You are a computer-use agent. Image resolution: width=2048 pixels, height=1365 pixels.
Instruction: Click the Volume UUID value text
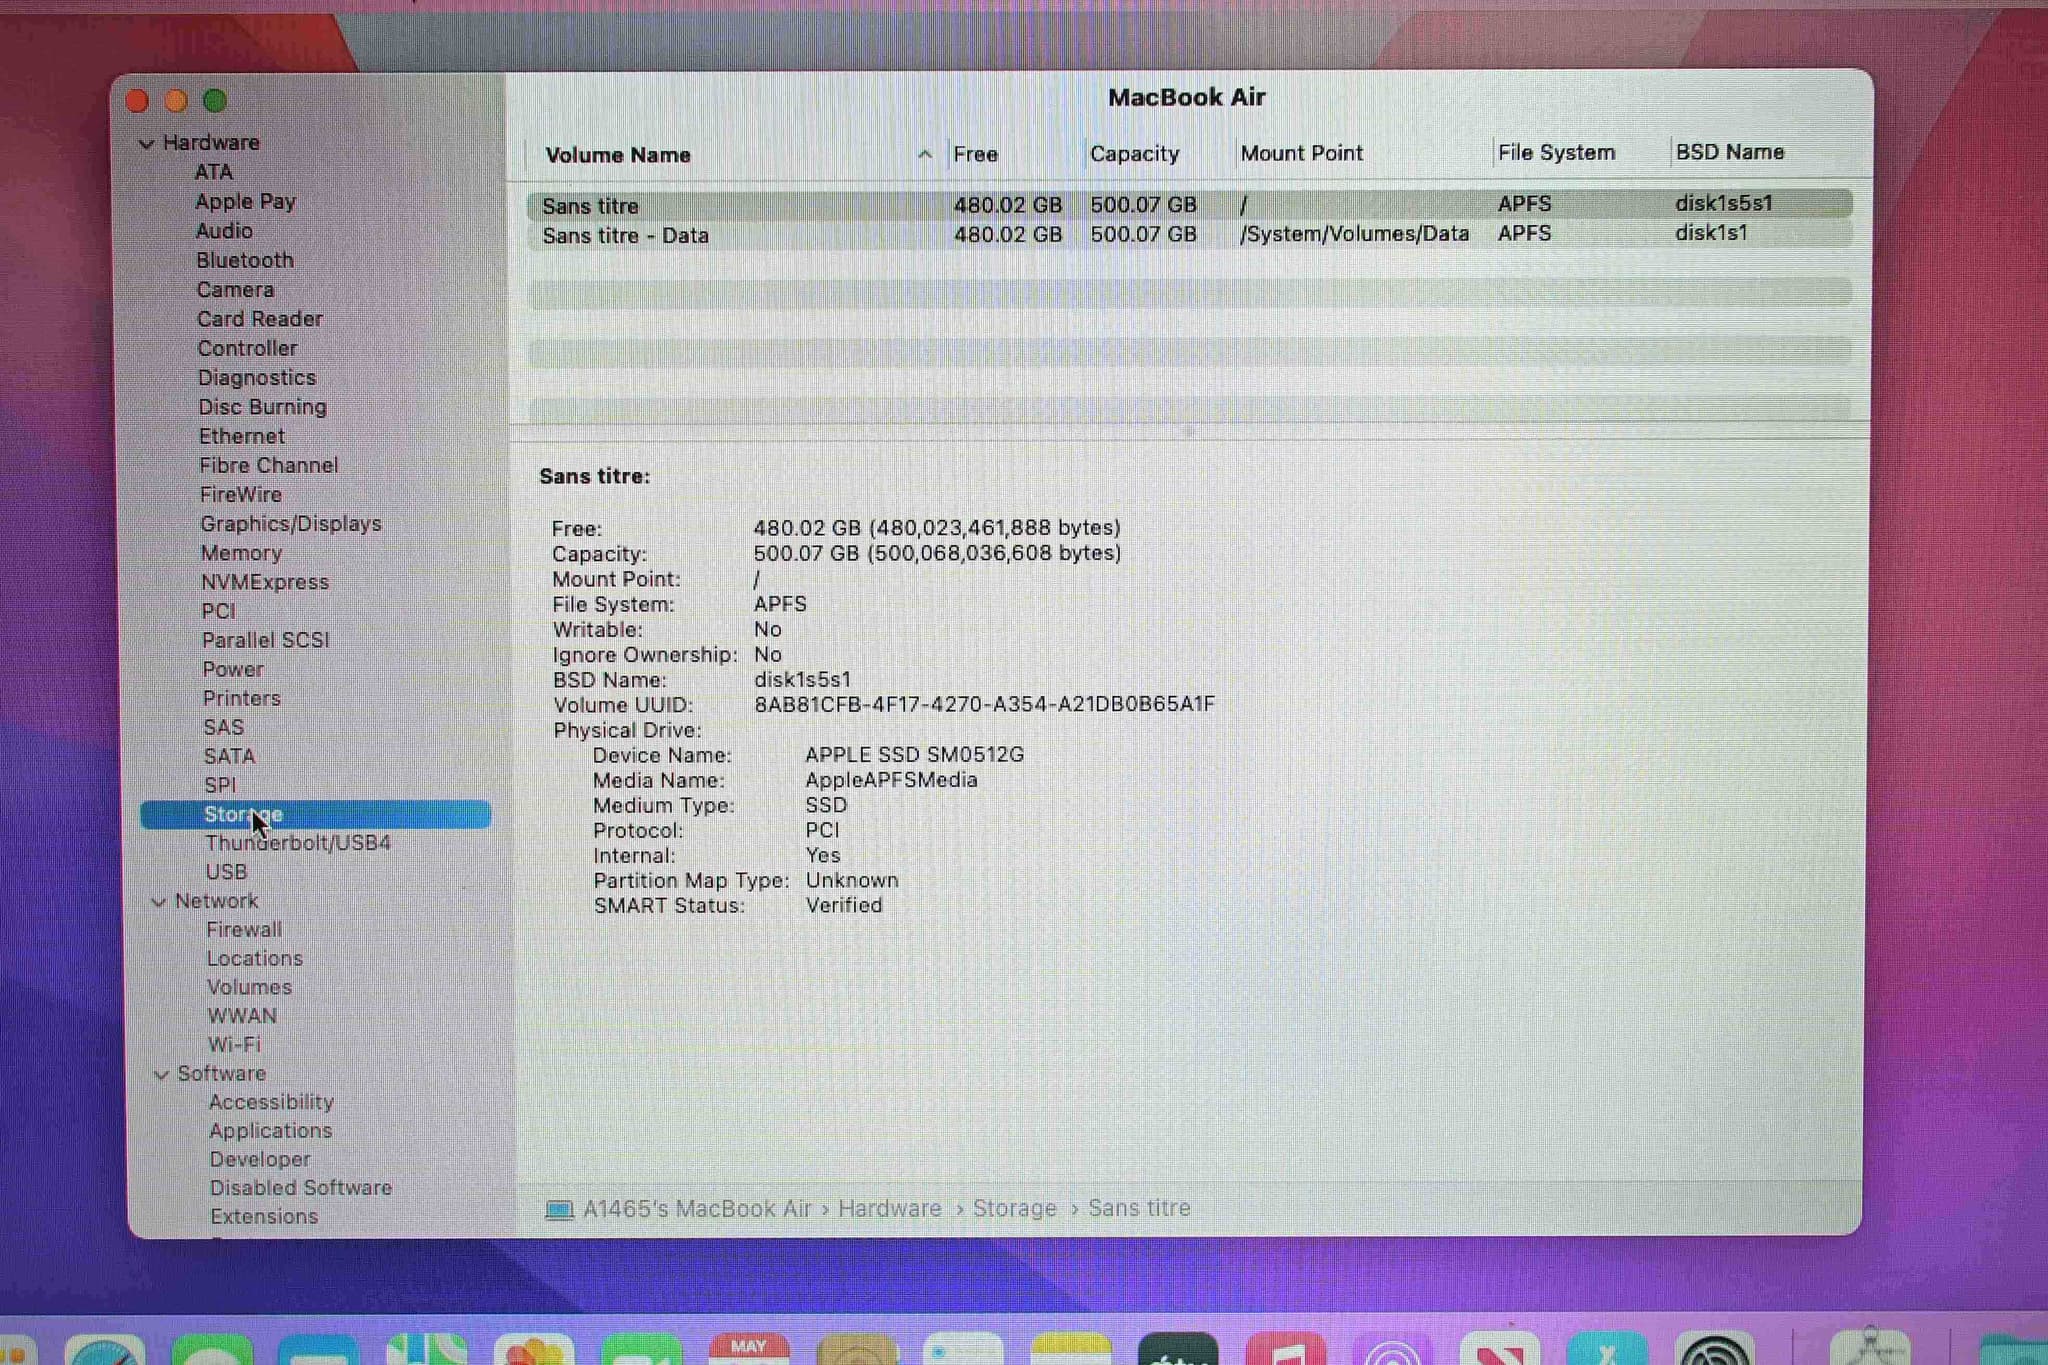click(x=984, y=704)
